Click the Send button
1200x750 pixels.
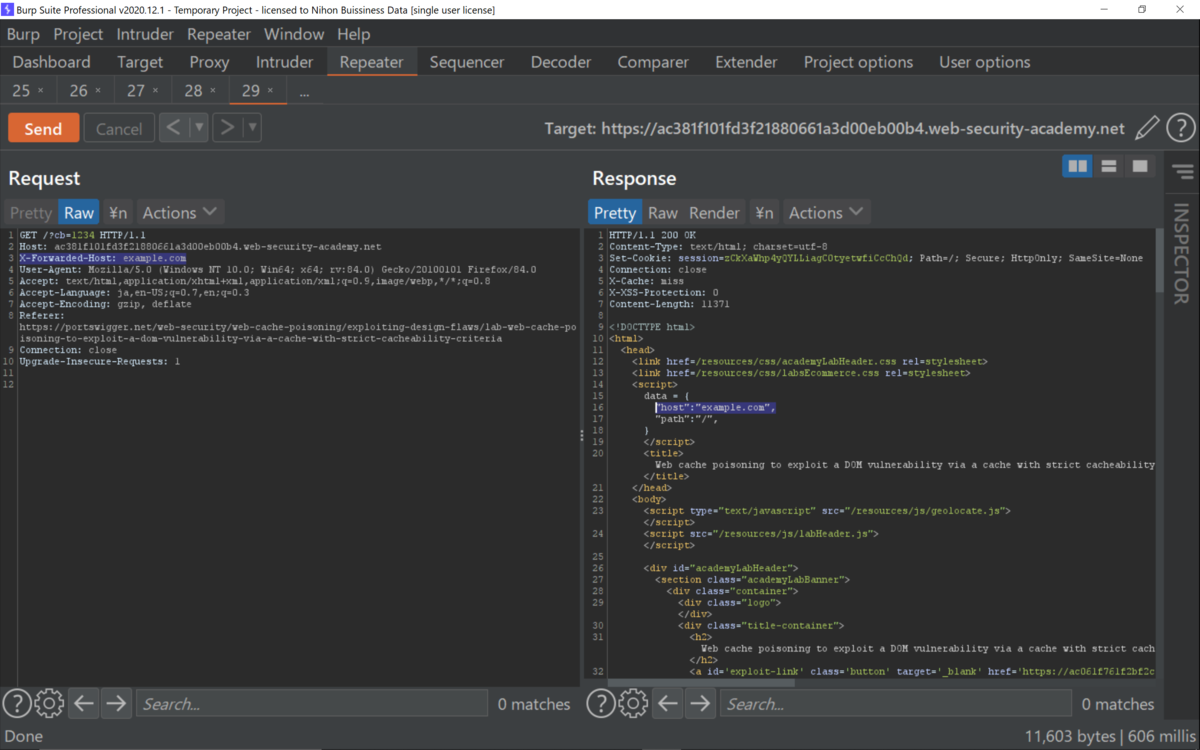click(43, 128)
